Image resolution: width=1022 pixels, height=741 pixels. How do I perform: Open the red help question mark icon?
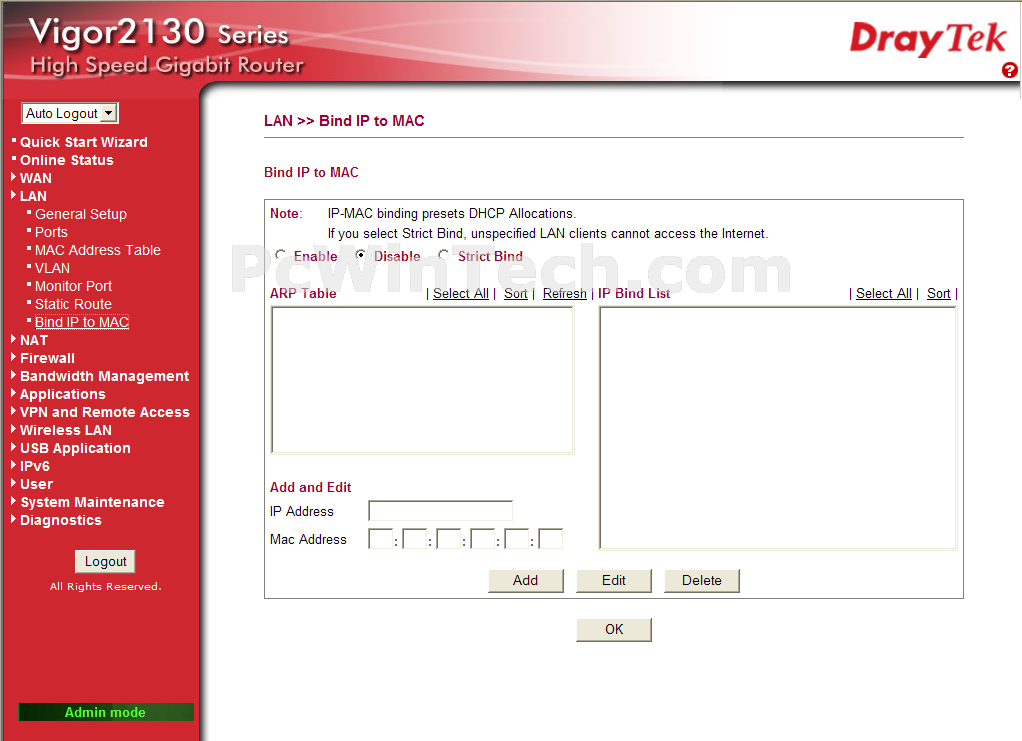click(1009, 70)
